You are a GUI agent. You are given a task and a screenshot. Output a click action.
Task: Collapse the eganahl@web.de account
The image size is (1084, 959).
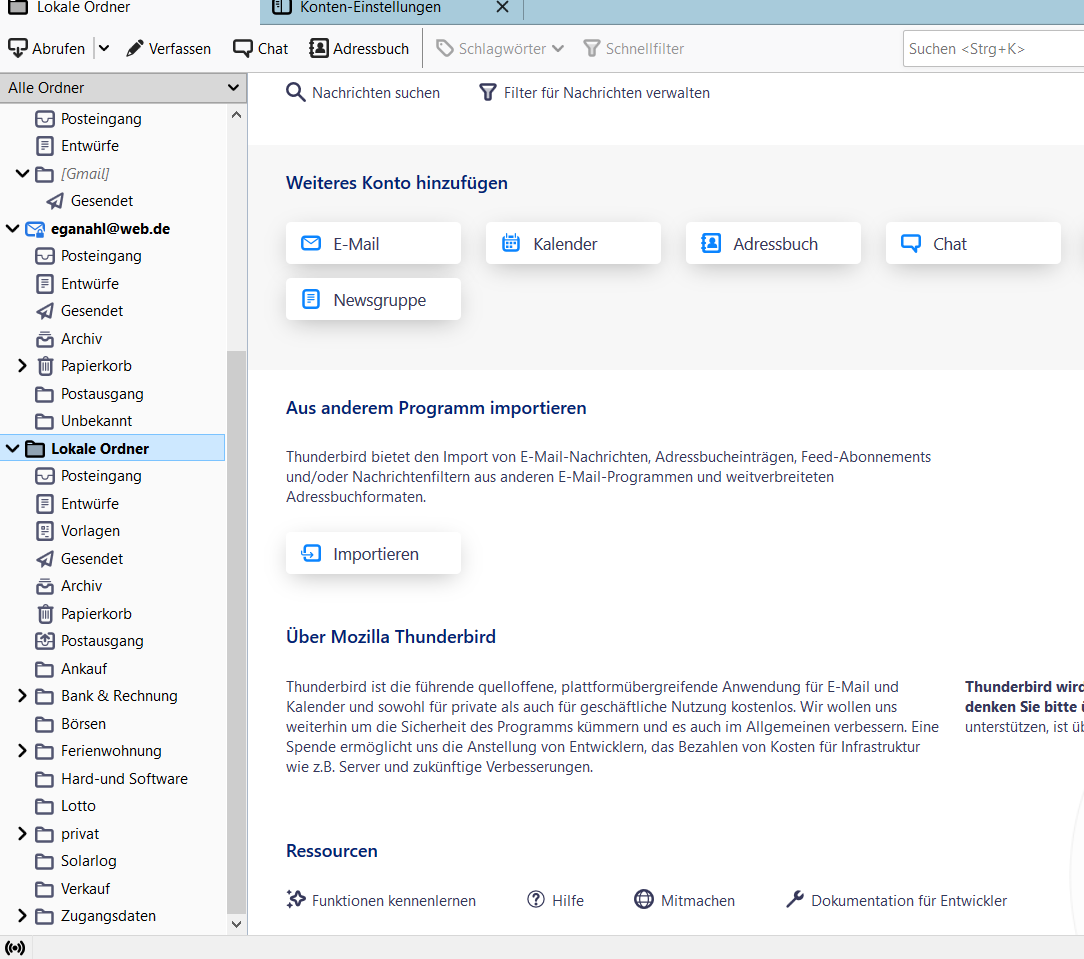(12, 229)
